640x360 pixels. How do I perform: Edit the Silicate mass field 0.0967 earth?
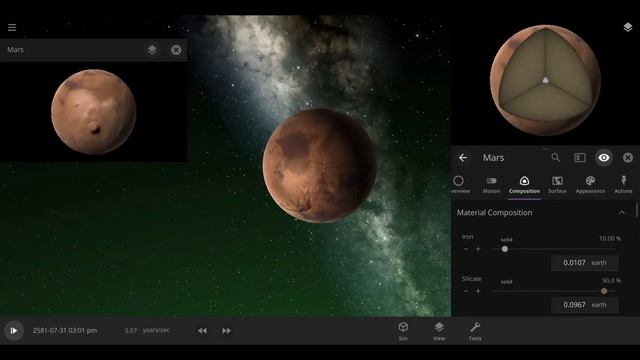pos(585,305)
